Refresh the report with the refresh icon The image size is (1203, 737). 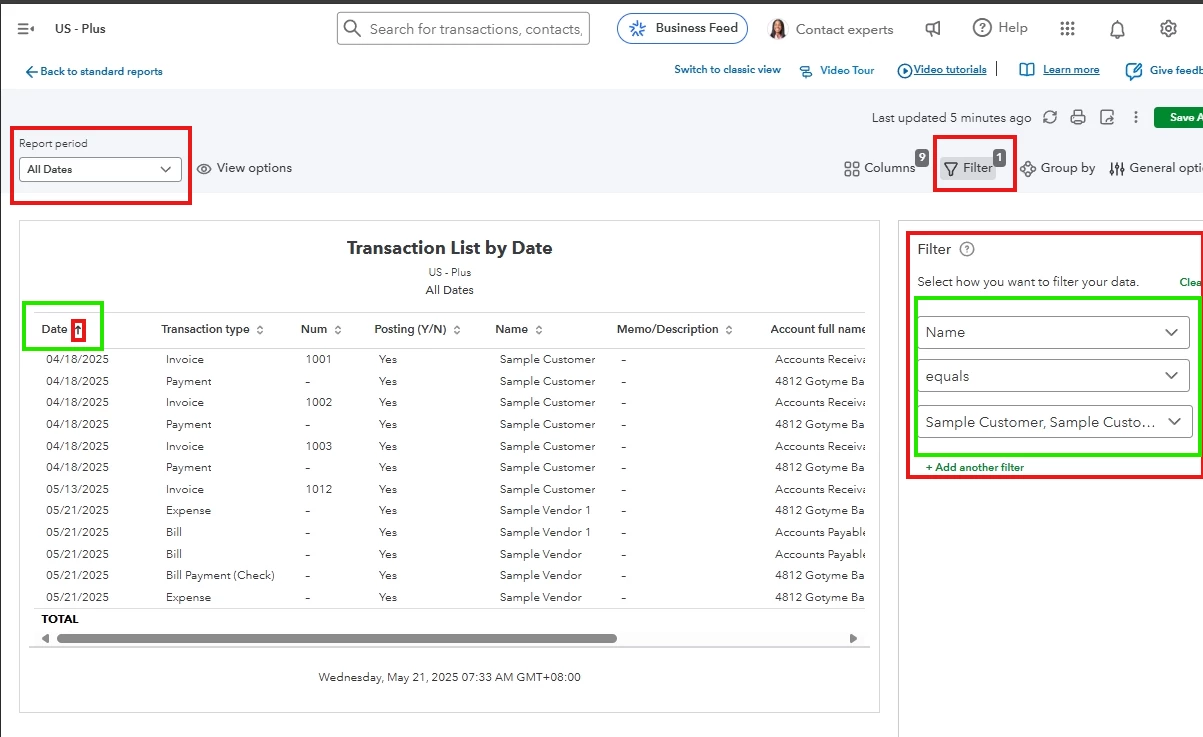point(1050,117)
